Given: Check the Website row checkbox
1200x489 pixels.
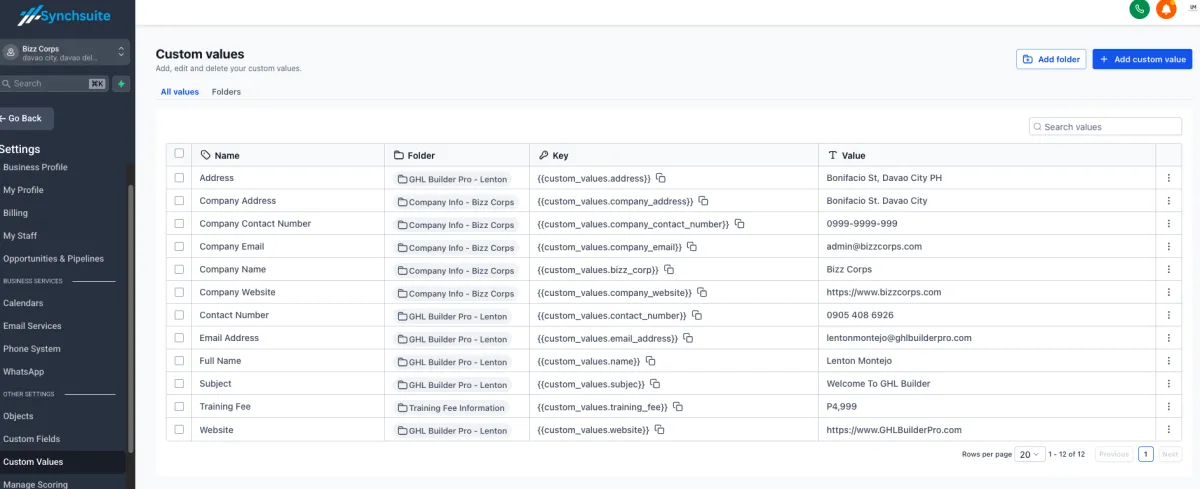Looking at the screenshot, I should 179,430.
